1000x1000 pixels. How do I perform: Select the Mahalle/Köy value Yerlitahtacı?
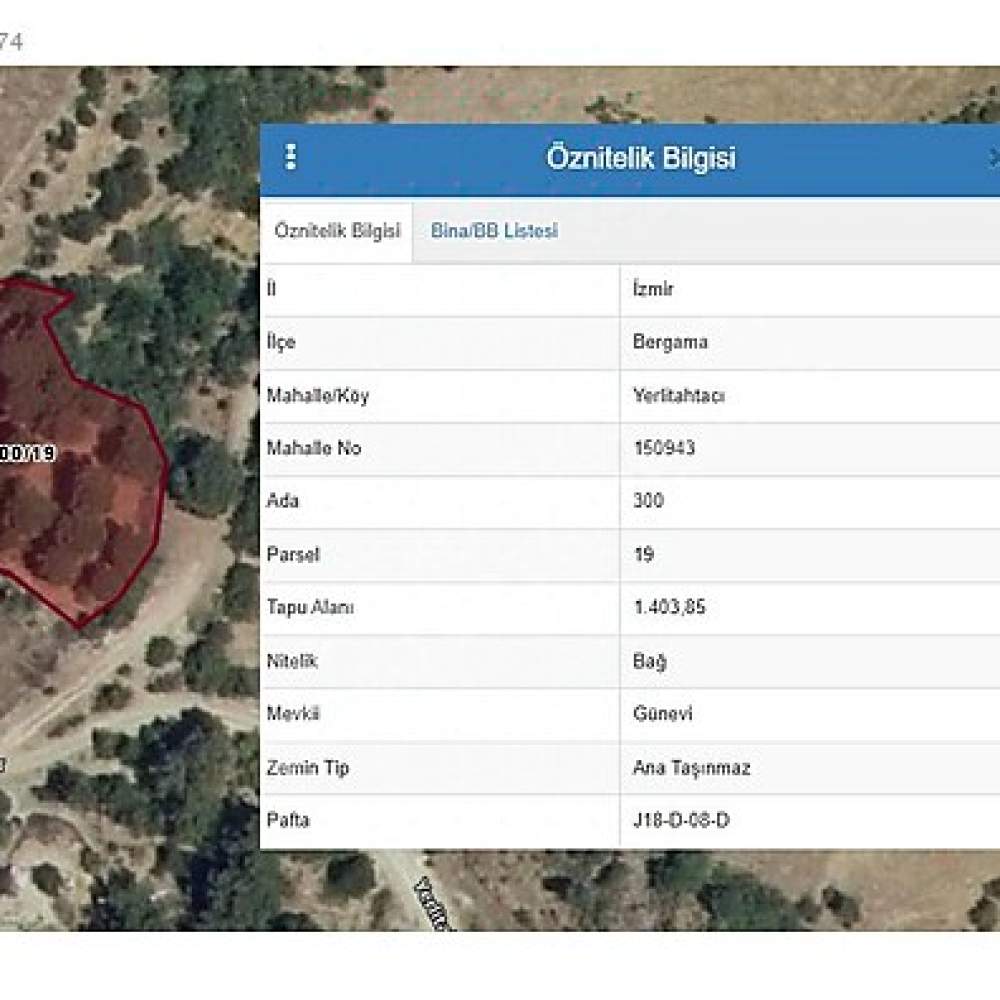pyautogui.click(x=679, y=396)
